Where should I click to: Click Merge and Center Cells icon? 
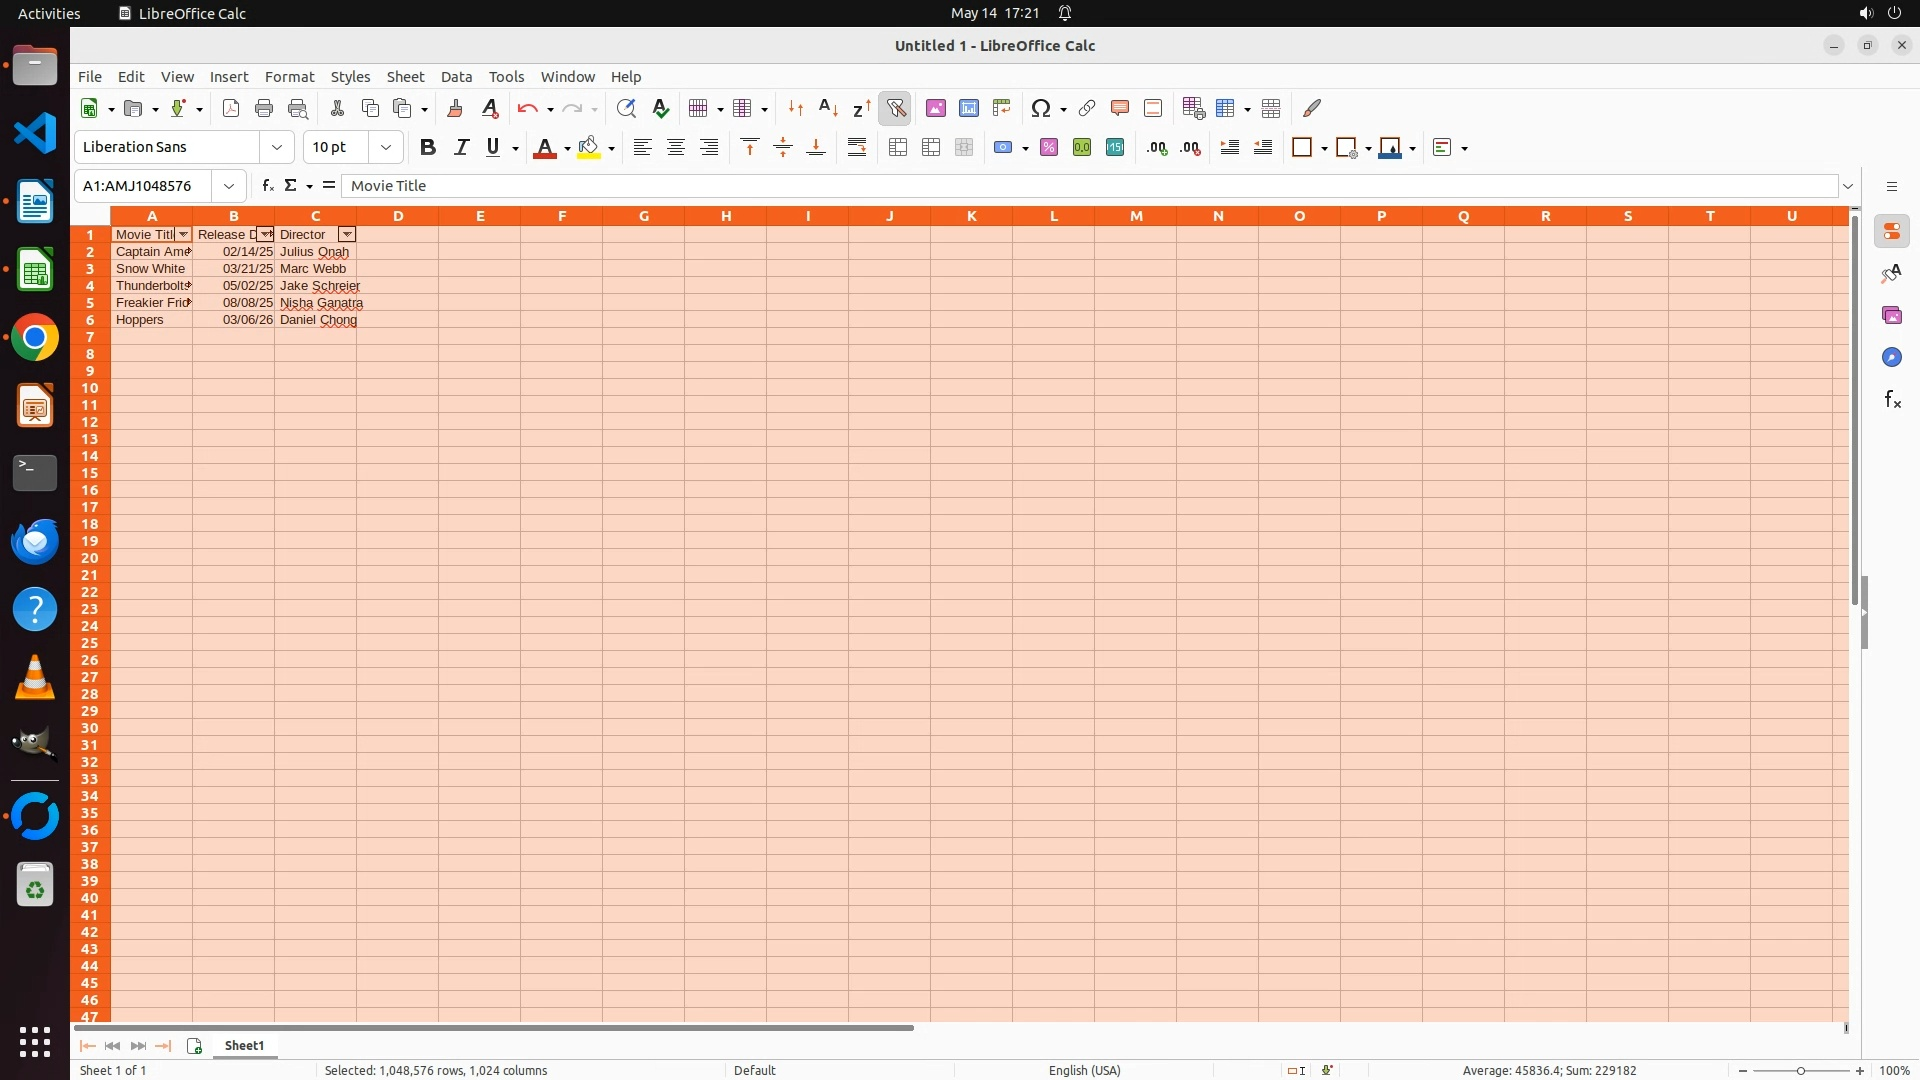pyautogui.click(x=898, y=148)
